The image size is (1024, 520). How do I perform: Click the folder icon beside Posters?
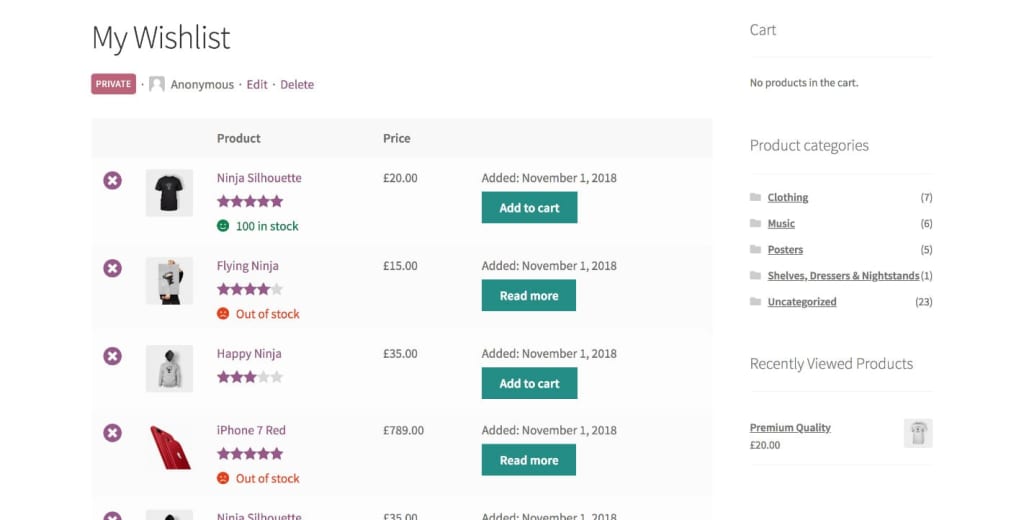pos(756,250)
